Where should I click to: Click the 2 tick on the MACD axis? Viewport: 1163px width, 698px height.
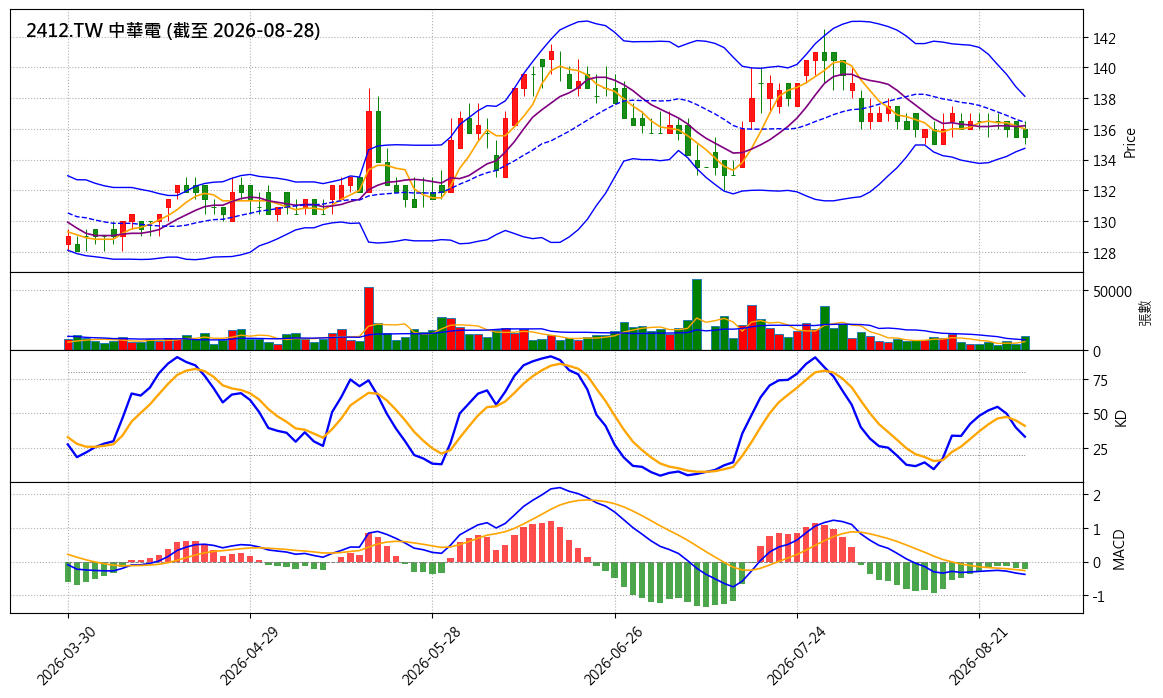pos(1096,495)
